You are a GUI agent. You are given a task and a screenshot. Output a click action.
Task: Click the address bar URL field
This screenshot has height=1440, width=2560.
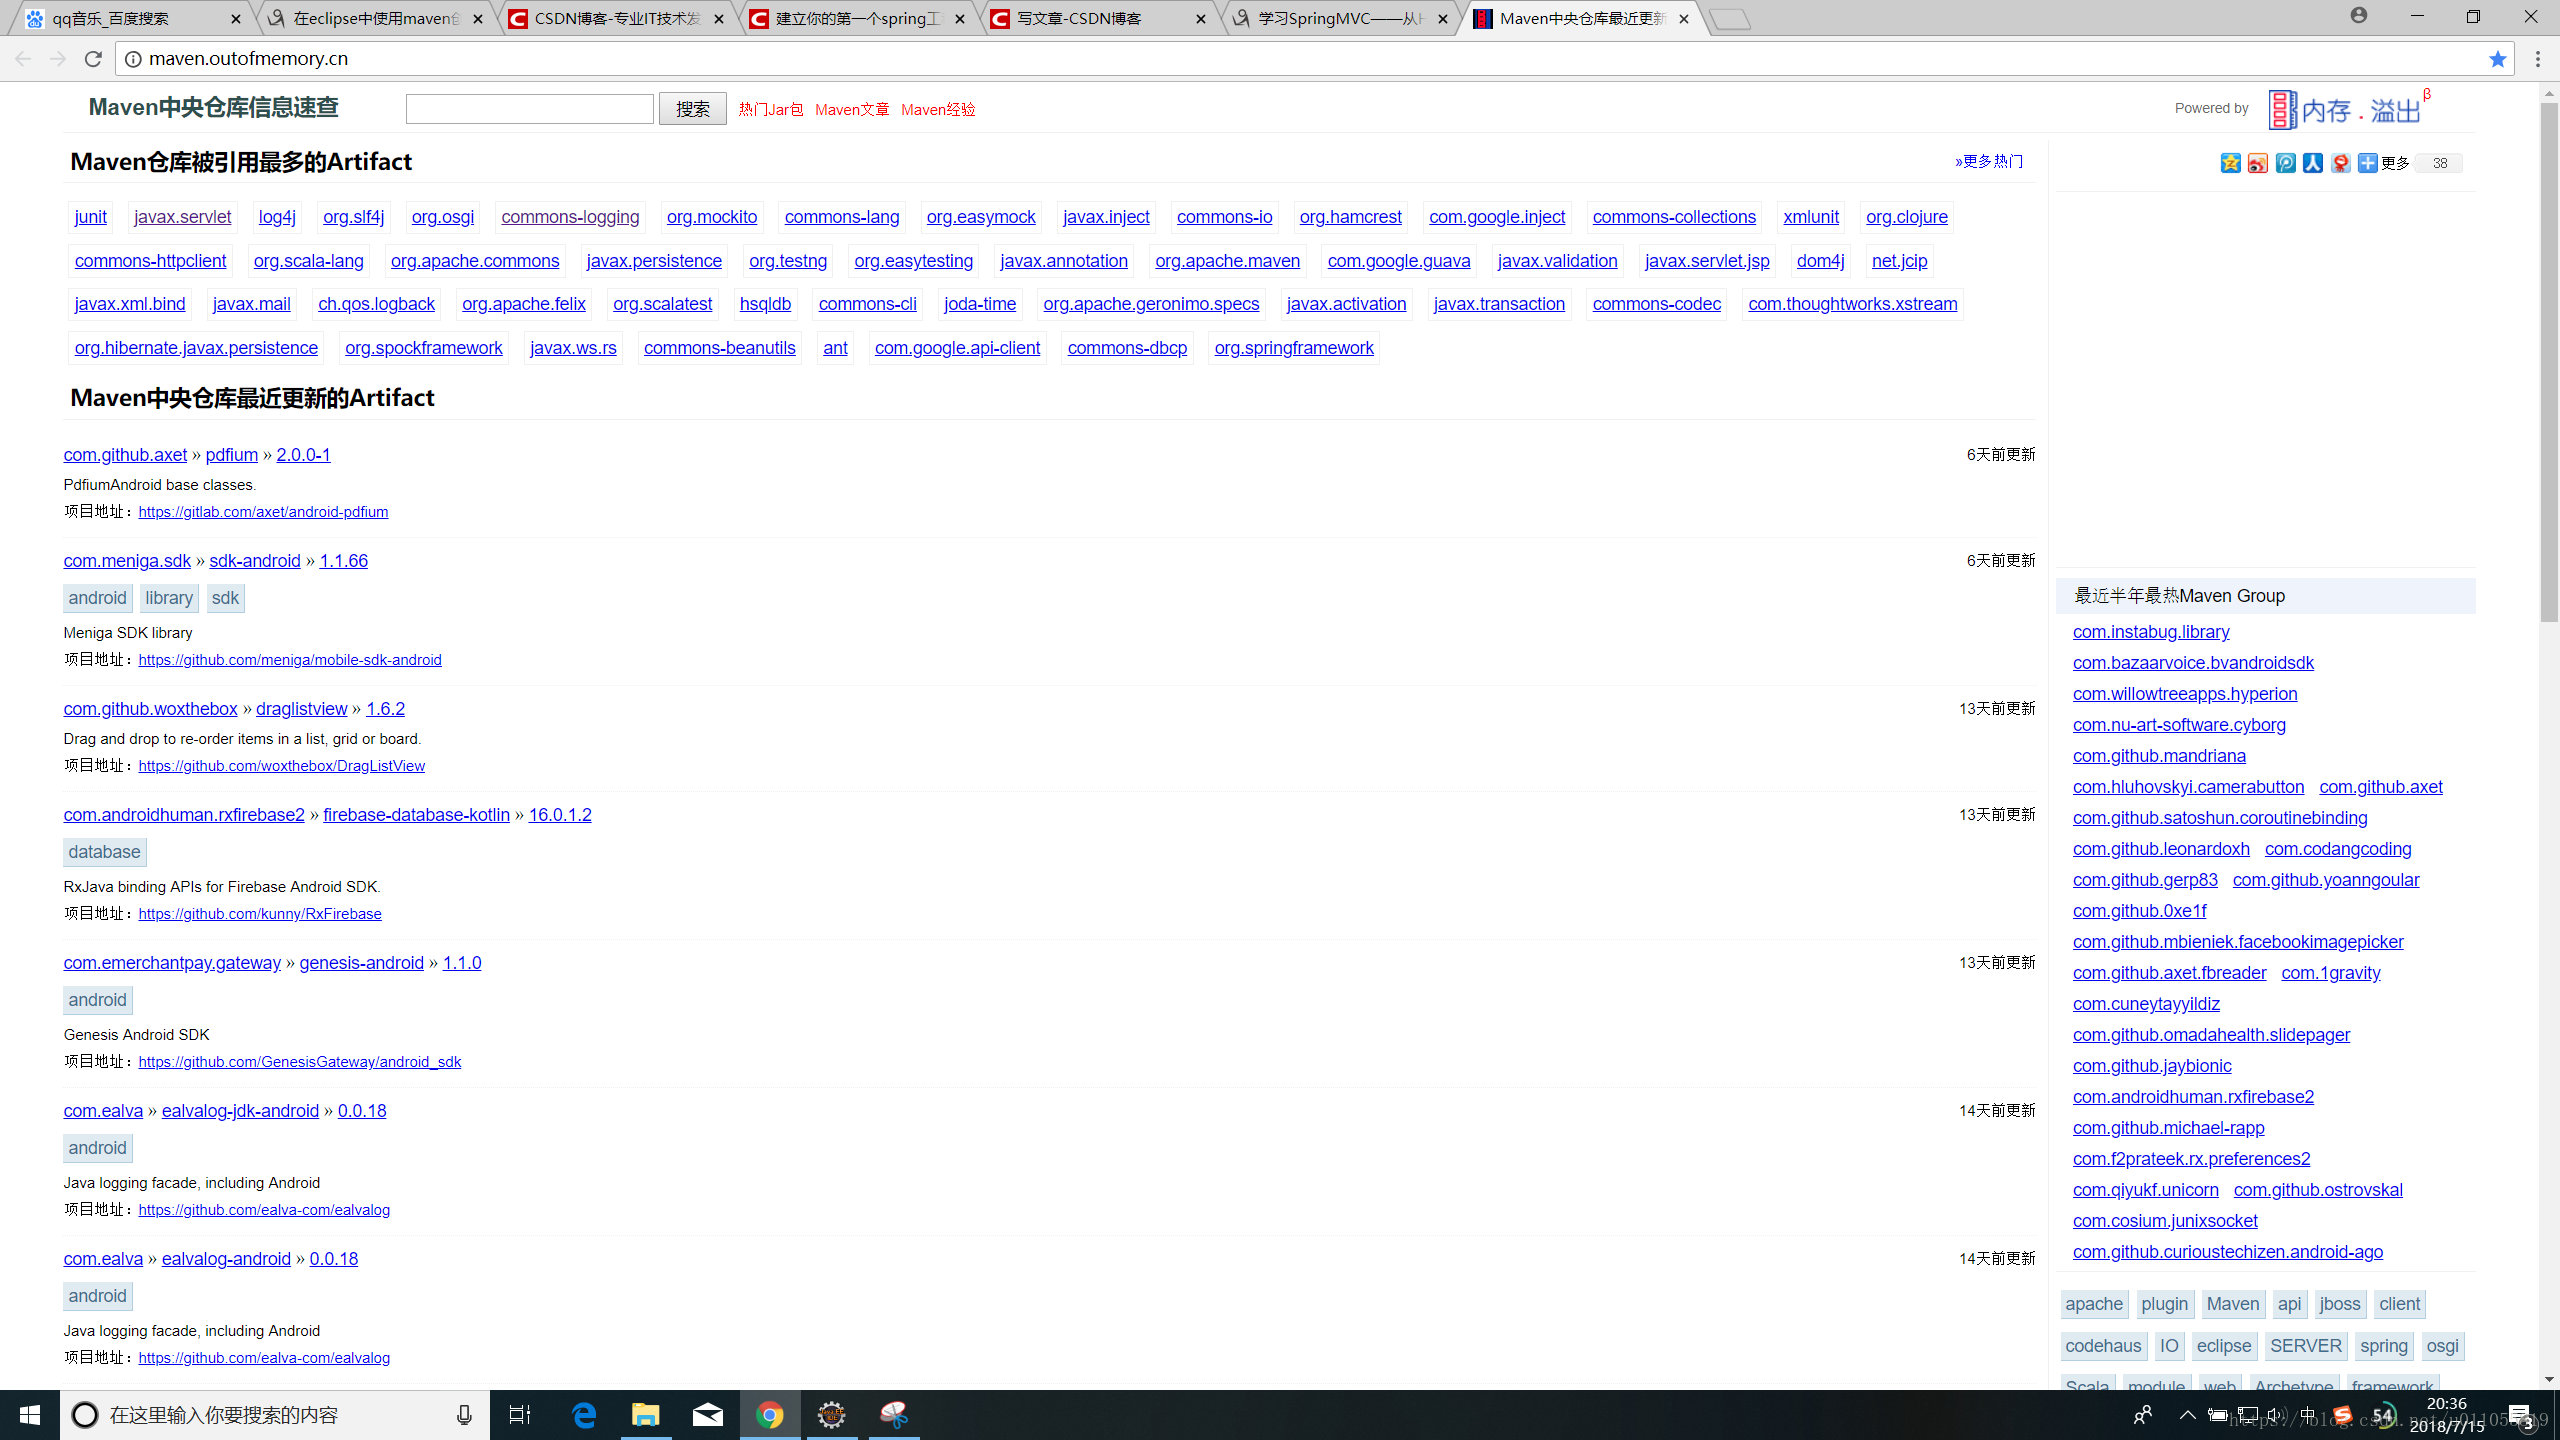(1300, 59)
